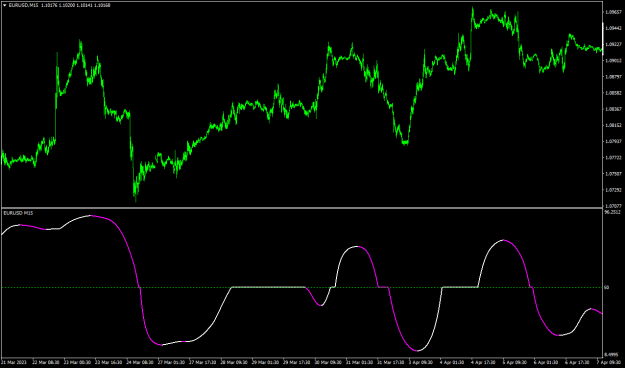The image size is (625, 368).
Task: Click the 1.09442 price scale label
Action: point(613,28)
